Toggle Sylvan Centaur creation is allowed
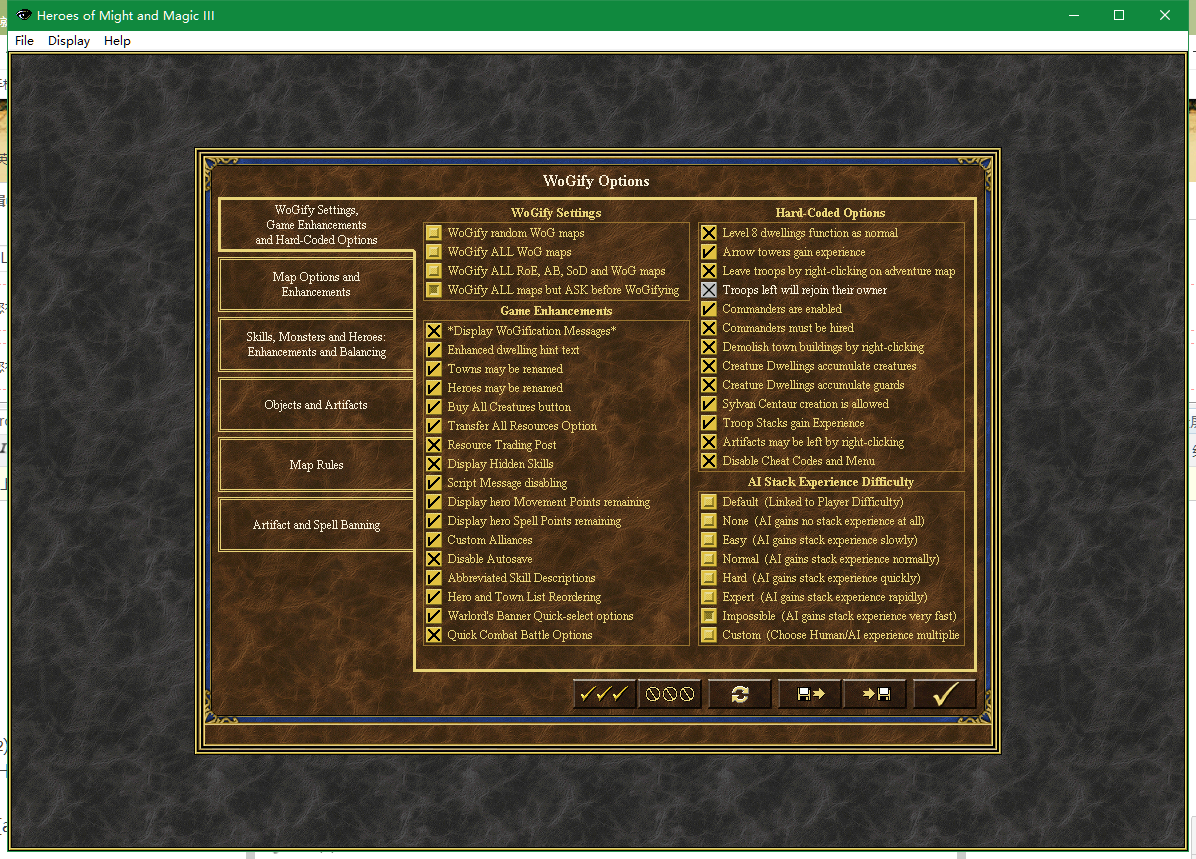 (x=709, y=404)
